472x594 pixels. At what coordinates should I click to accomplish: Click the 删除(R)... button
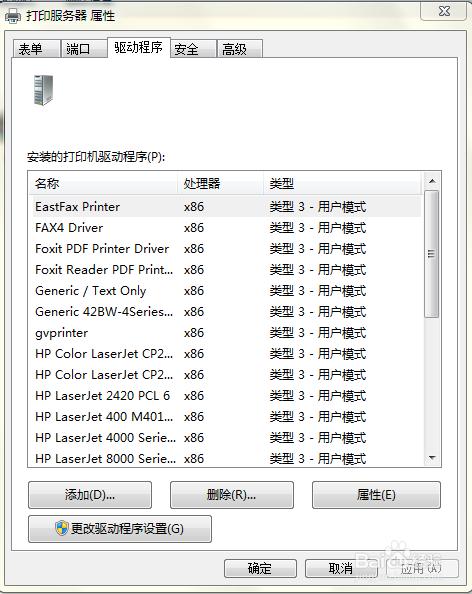(x=232, y=495)
